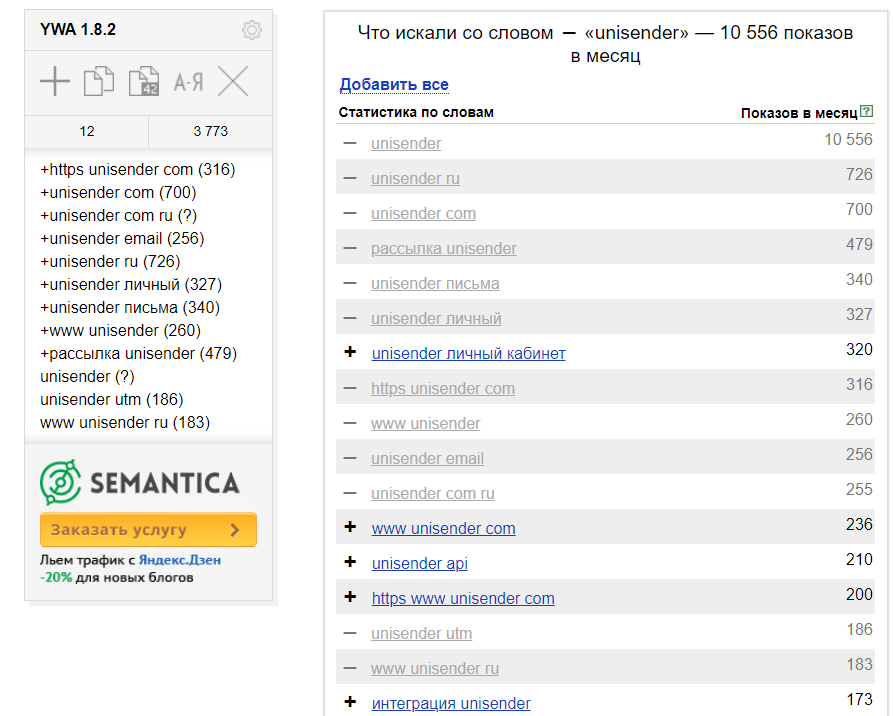
Task: Select '+unisender личный (327)' in YWA list
Action: coord(131,284)
